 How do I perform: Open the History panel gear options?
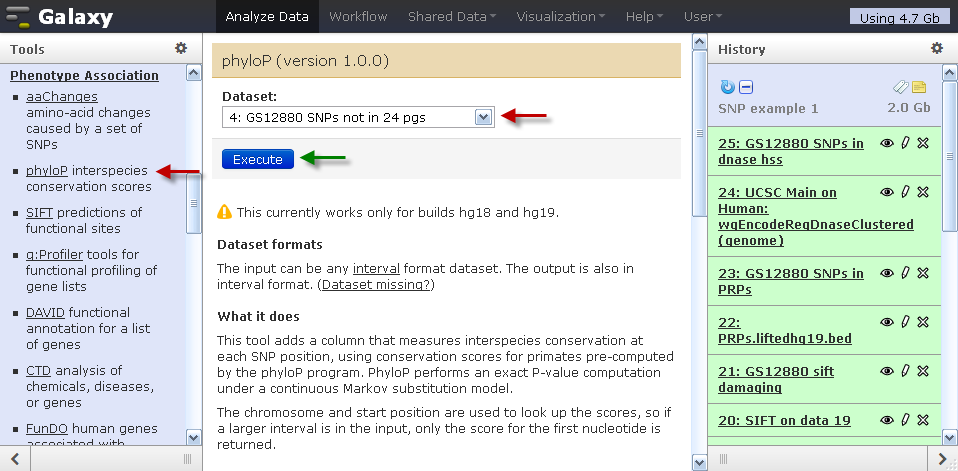click(937, 48)
